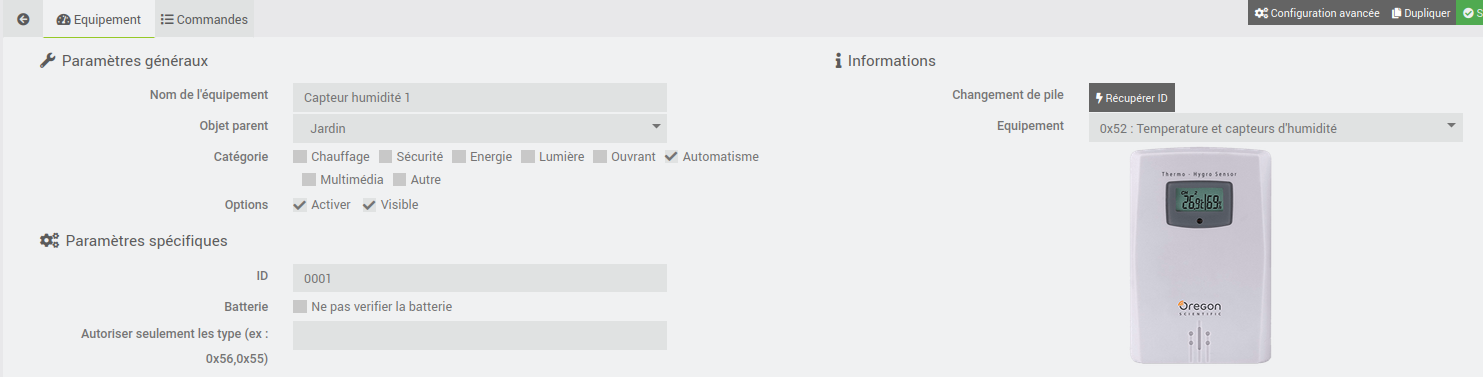
Task: Click the copy icon on Dupliquer button
Action: pos(1397,13)
